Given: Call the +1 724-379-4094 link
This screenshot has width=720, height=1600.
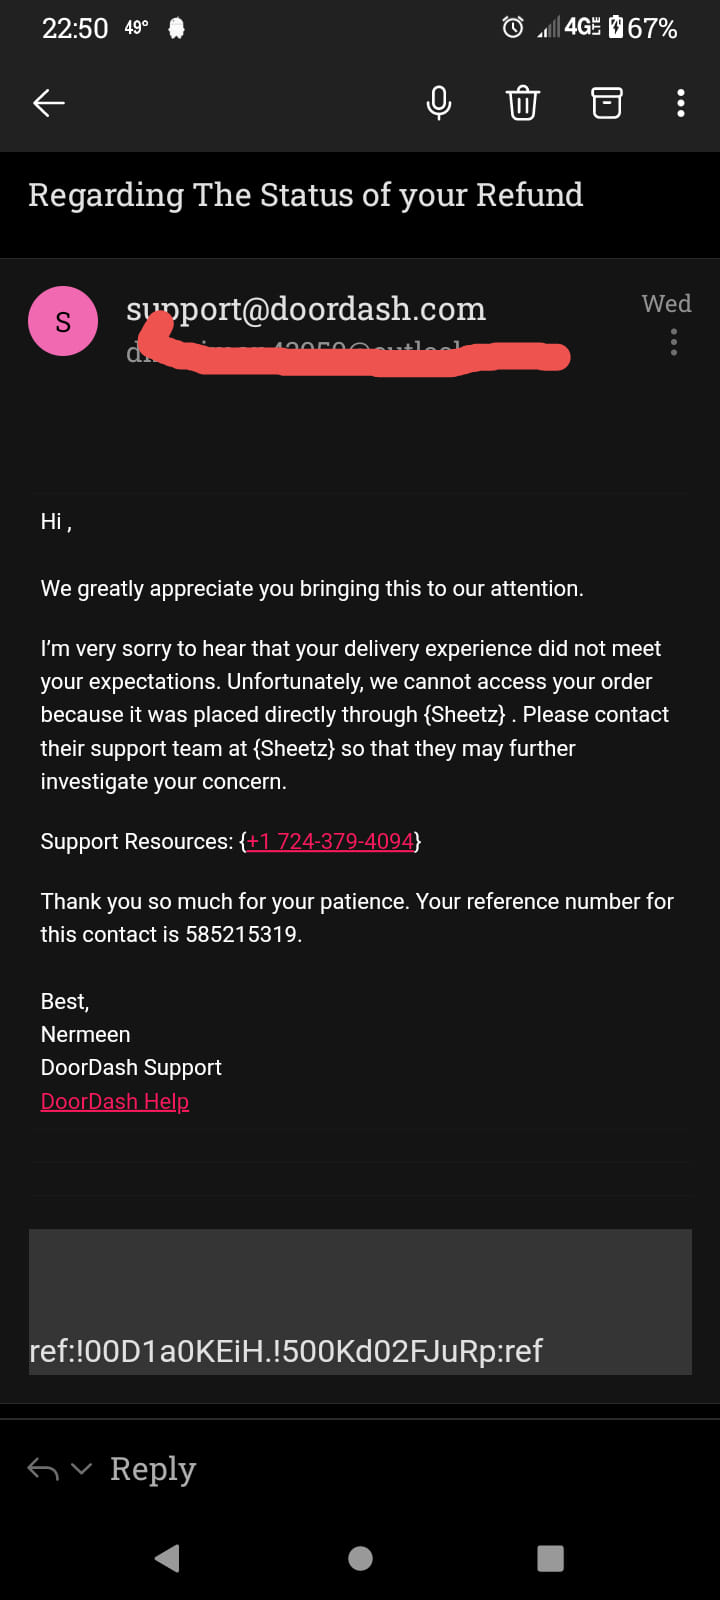Looking at the screenshot, I should point(330,841).
